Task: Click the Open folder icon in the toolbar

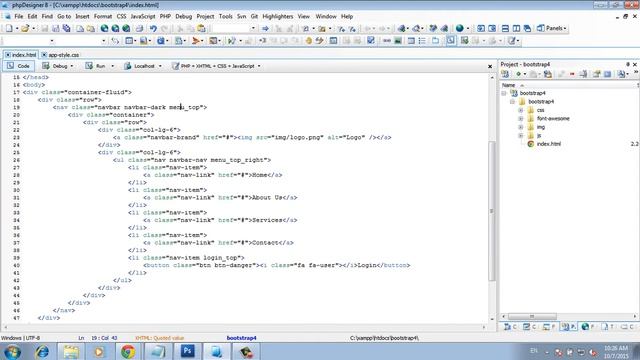Action: [25, 28]
